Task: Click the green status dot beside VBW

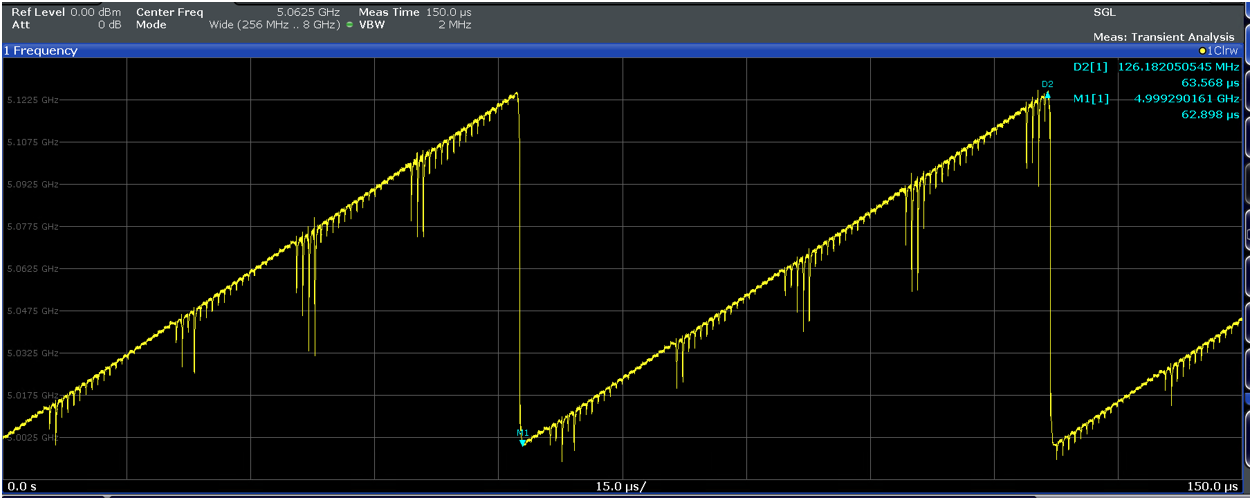Action: (349, 24)
